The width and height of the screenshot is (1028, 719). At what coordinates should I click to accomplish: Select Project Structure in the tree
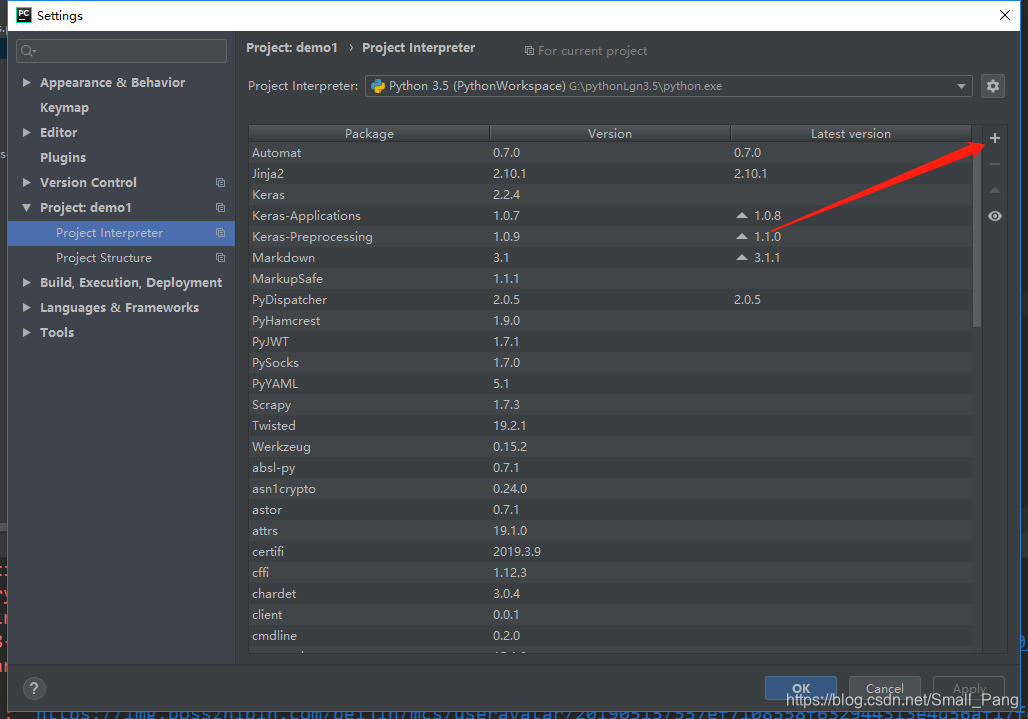click(121, 258)
